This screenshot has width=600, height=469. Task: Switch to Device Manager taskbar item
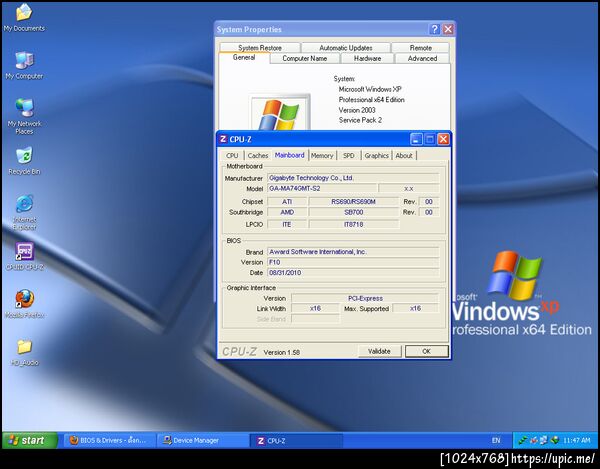click(x=203, y=440)
